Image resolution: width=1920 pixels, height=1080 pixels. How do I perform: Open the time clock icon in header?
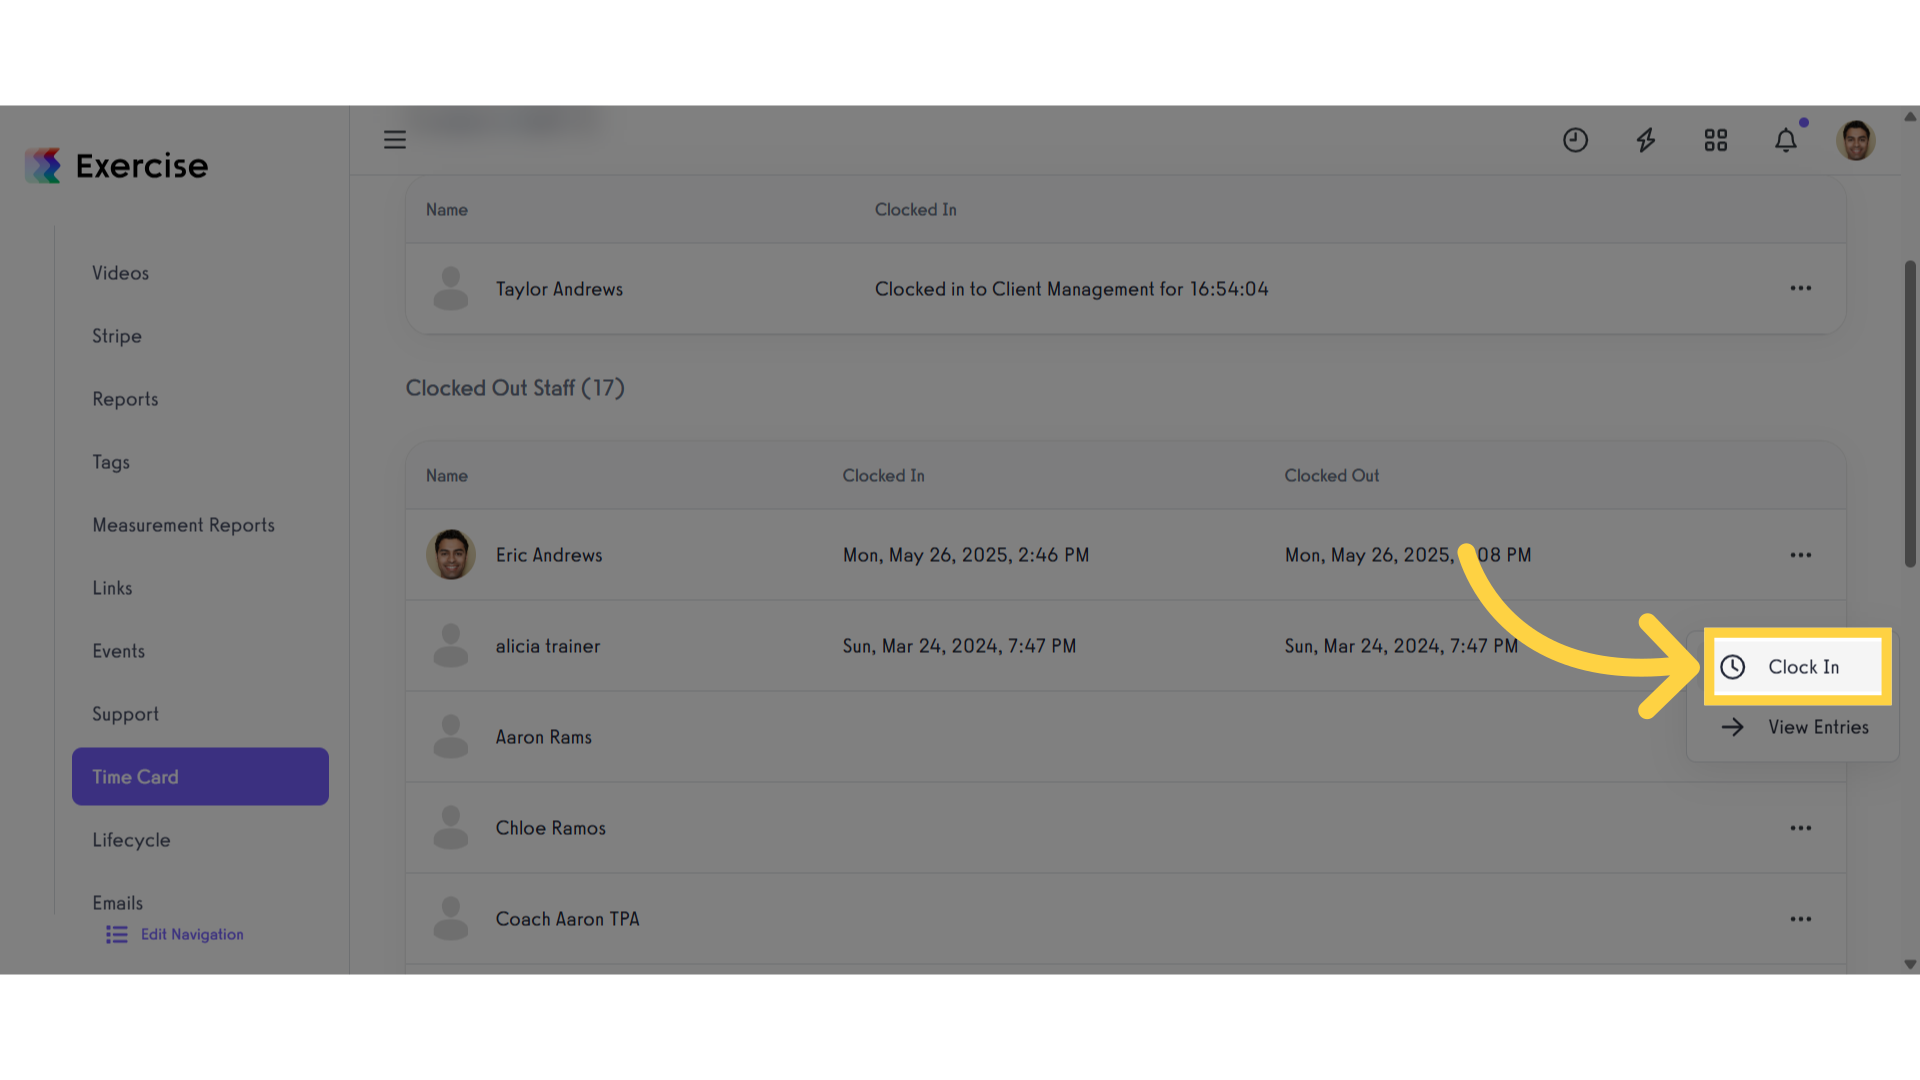[1575, 140]
